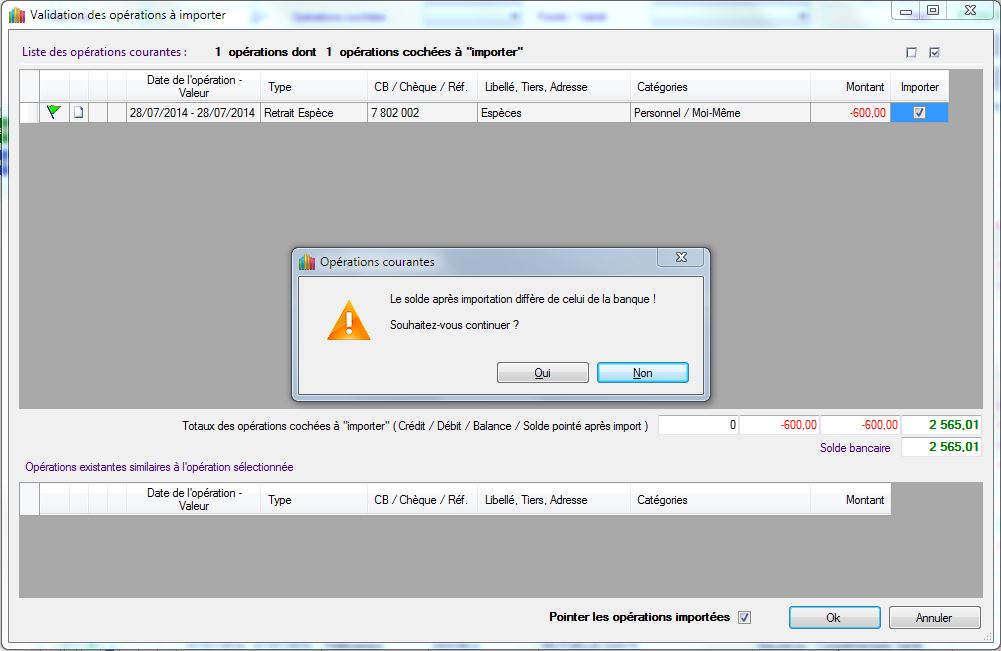Uncheck 'Pointer les opérations importées'

coord(744,618)
